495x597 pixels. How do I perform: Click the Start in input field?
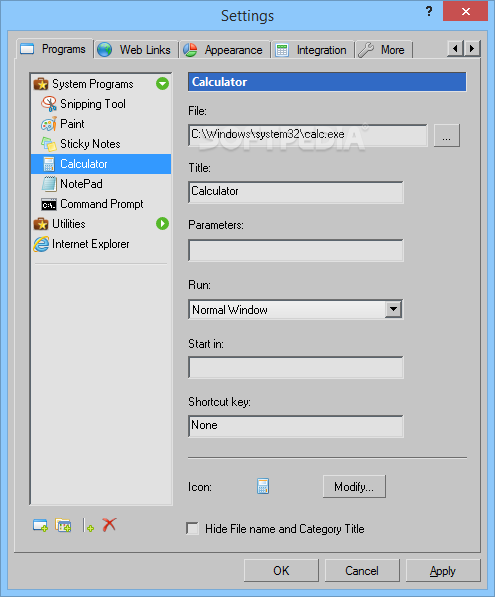coord(295,367)
